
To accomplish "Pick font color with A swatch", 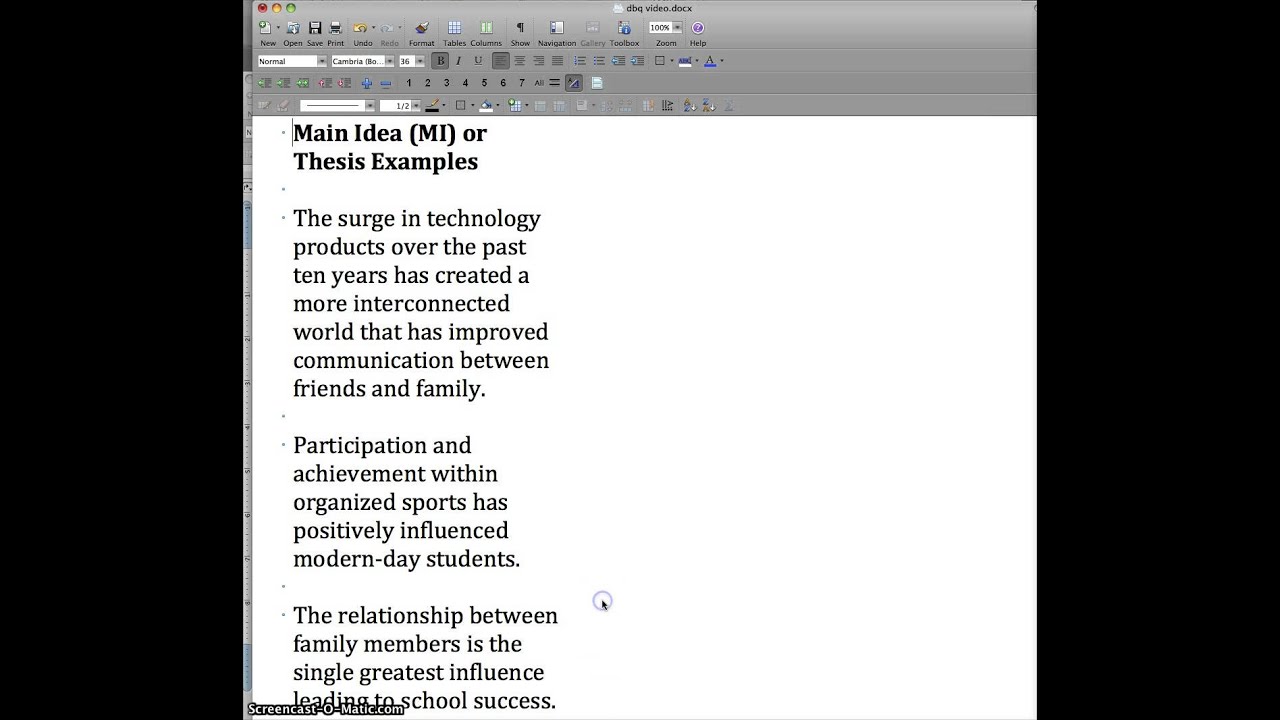I will tap(710, 61).
